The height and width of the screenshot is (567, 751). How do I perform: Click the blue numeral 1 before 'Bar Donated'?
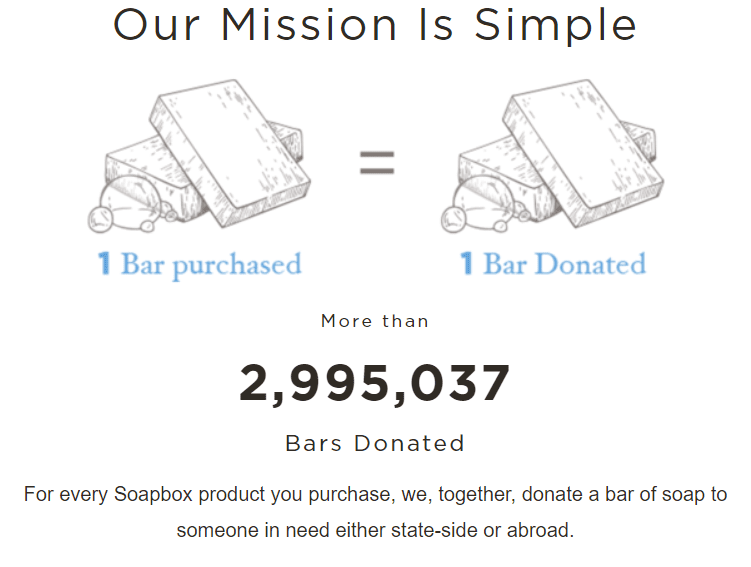click(x=466, y=265)
